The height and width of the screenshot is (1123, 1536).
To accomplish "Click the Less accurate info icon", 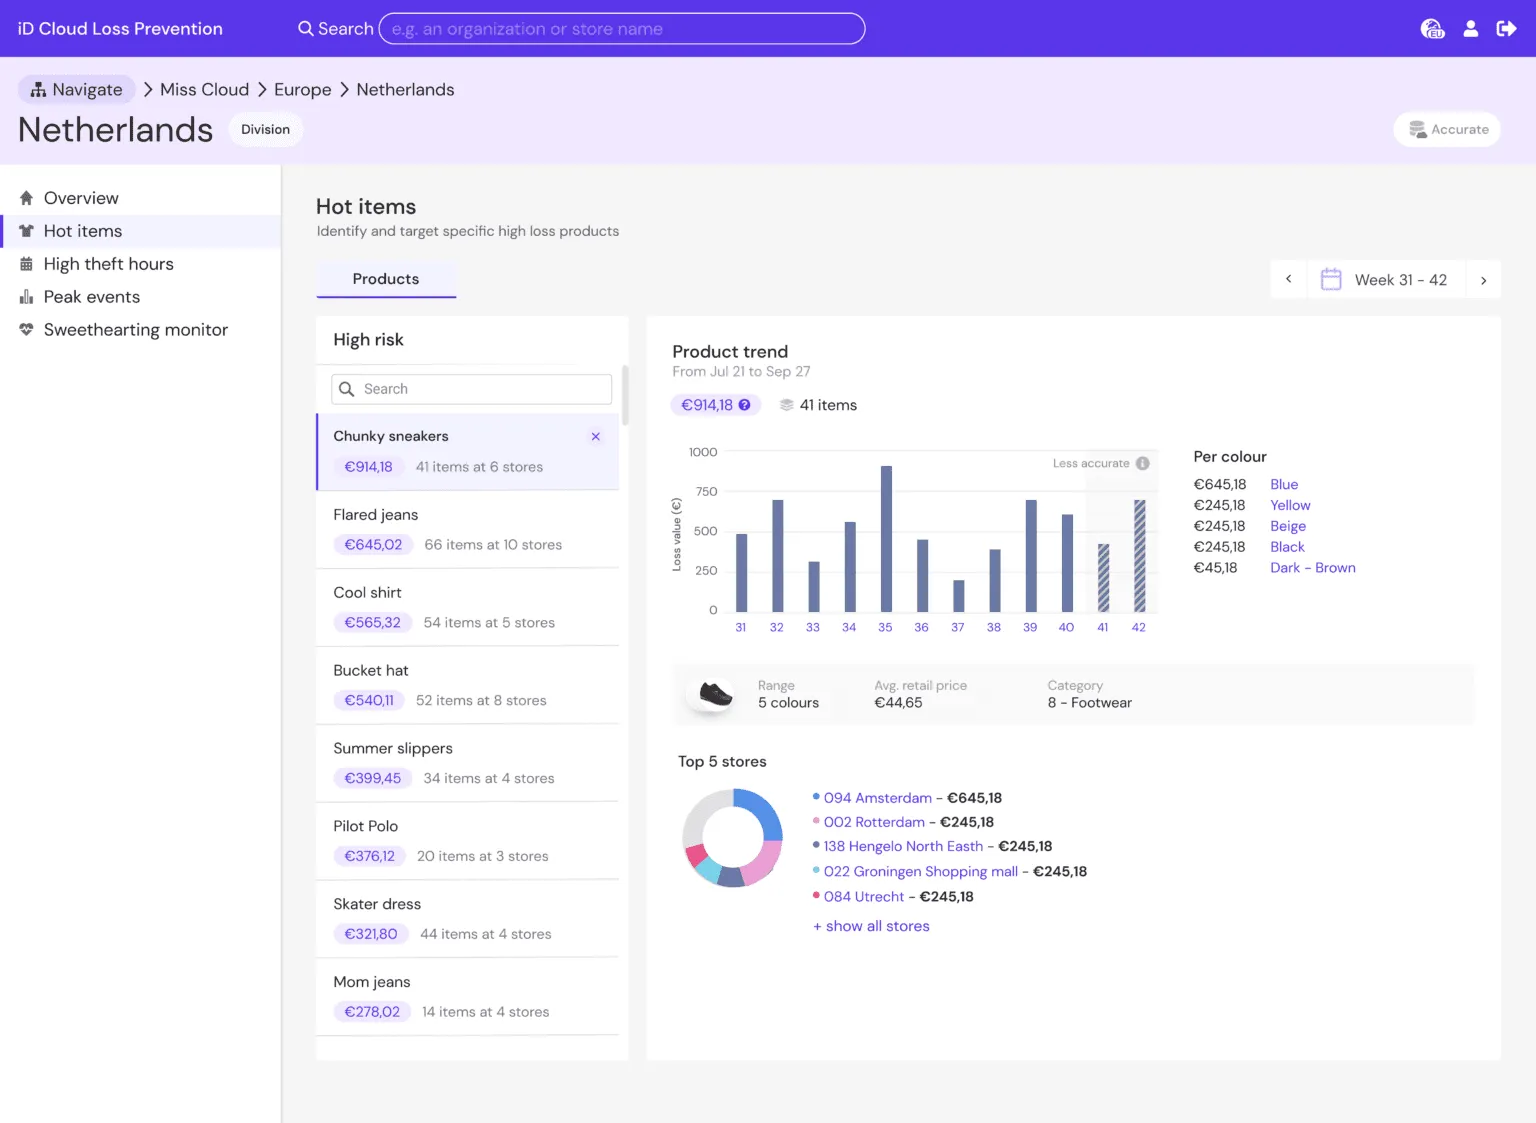I will tap(1142, 463).
